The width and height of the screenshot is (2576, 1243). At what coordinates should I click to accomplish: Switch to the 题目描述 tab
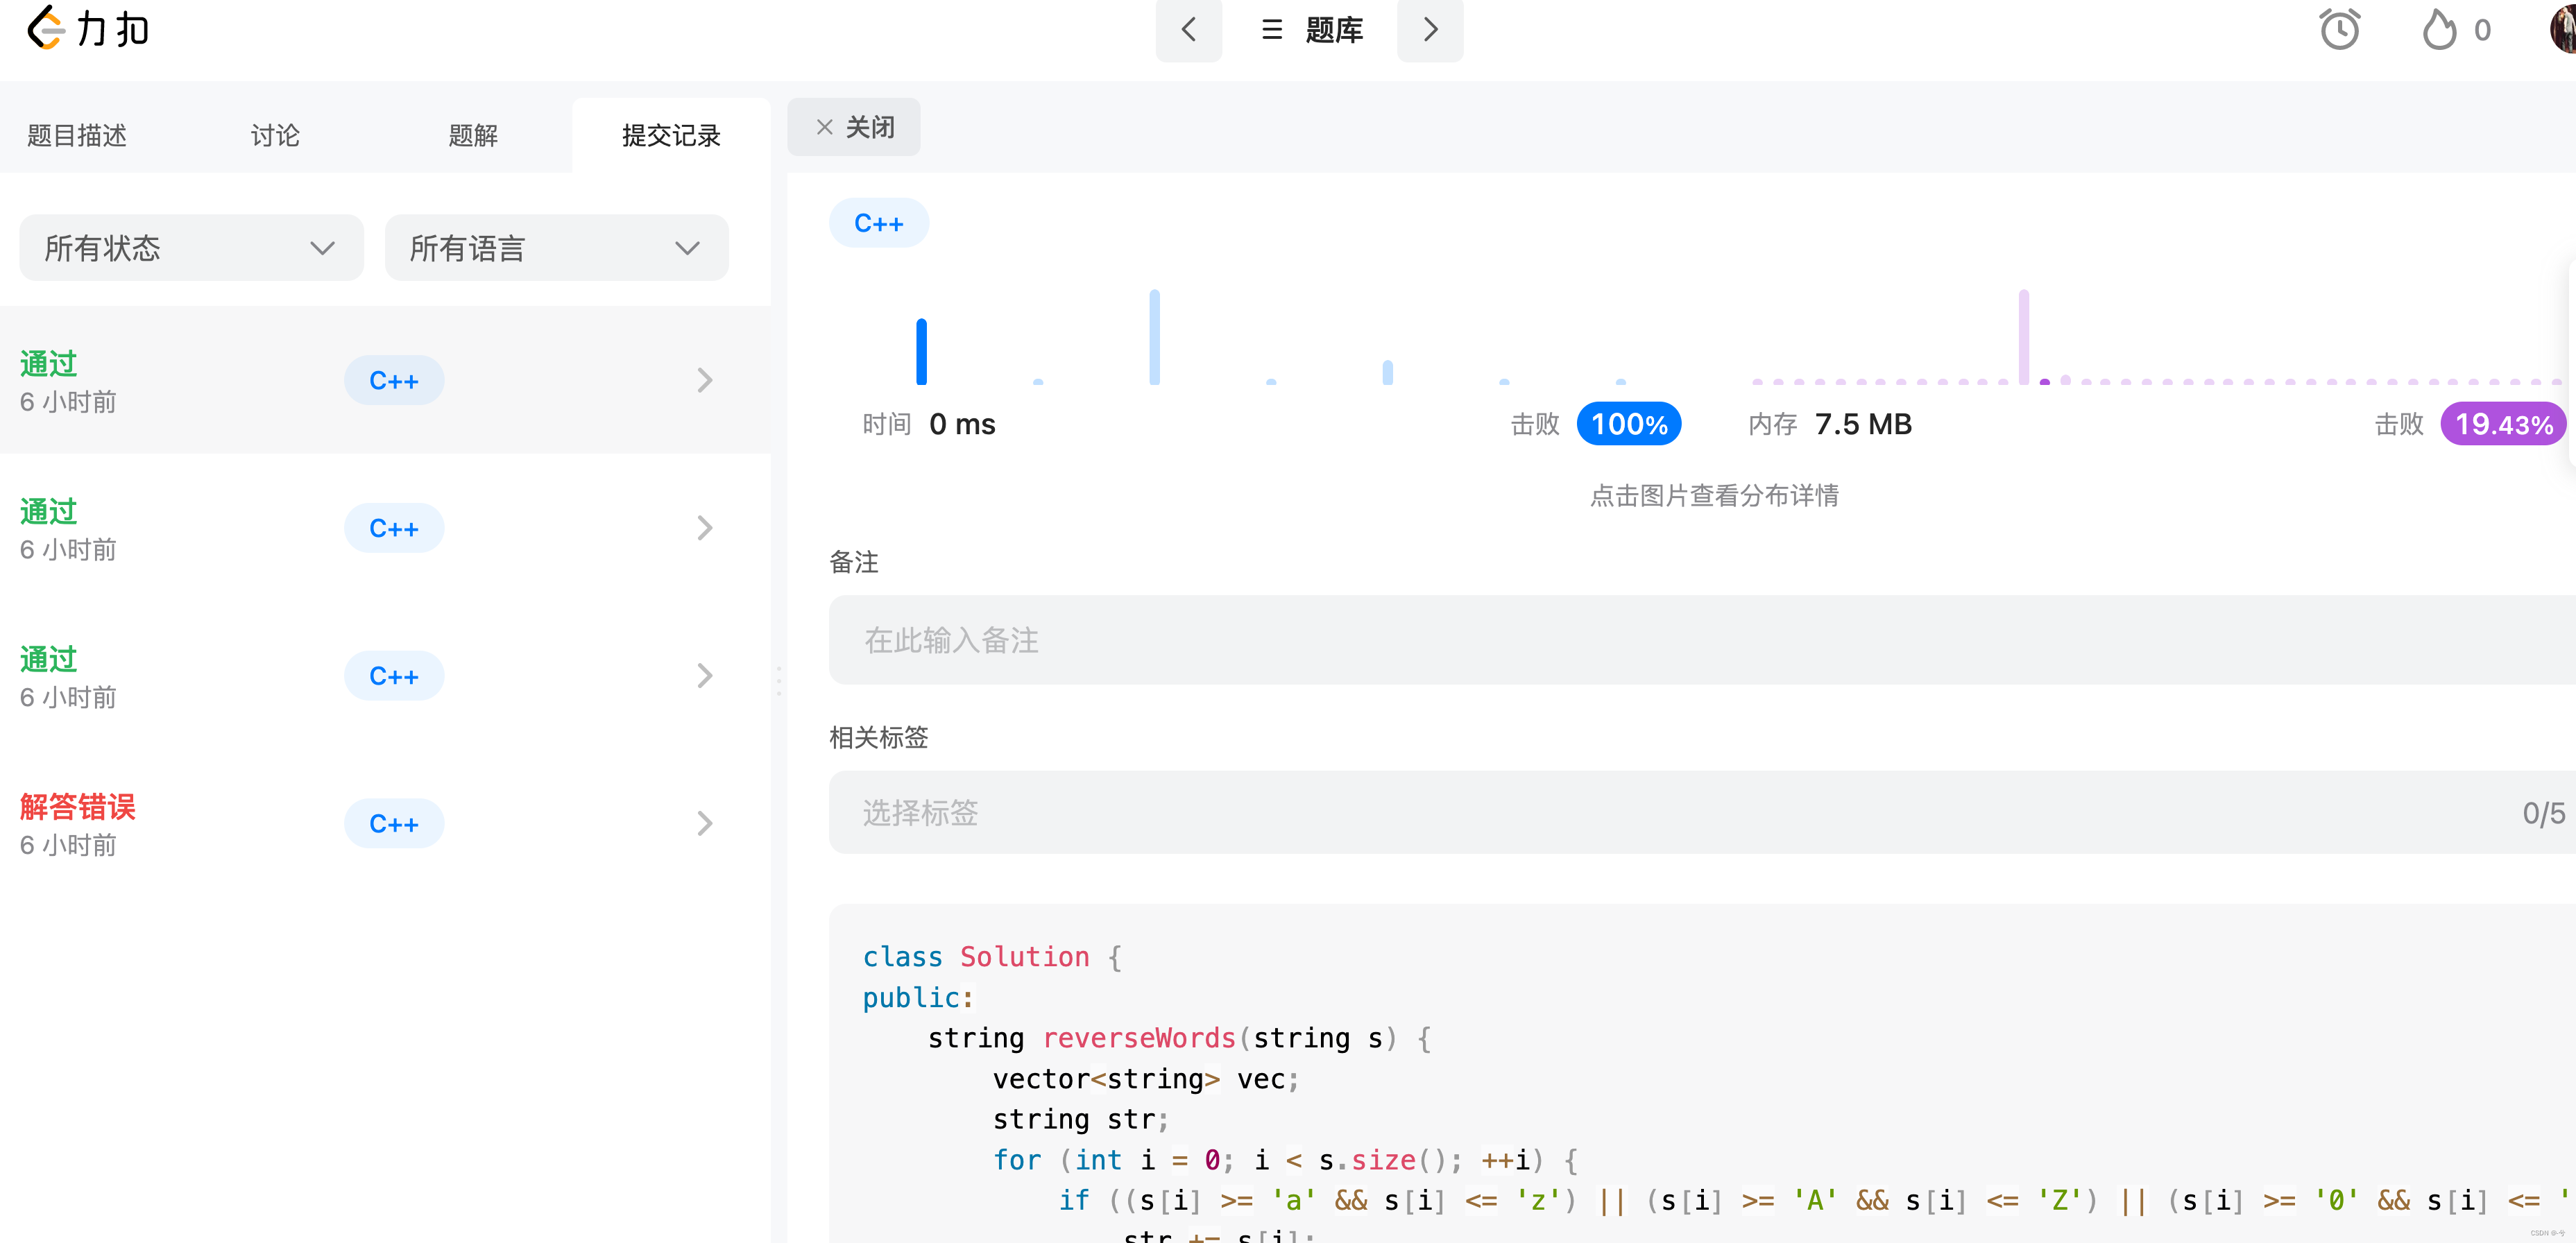click(x=77, y=135)
